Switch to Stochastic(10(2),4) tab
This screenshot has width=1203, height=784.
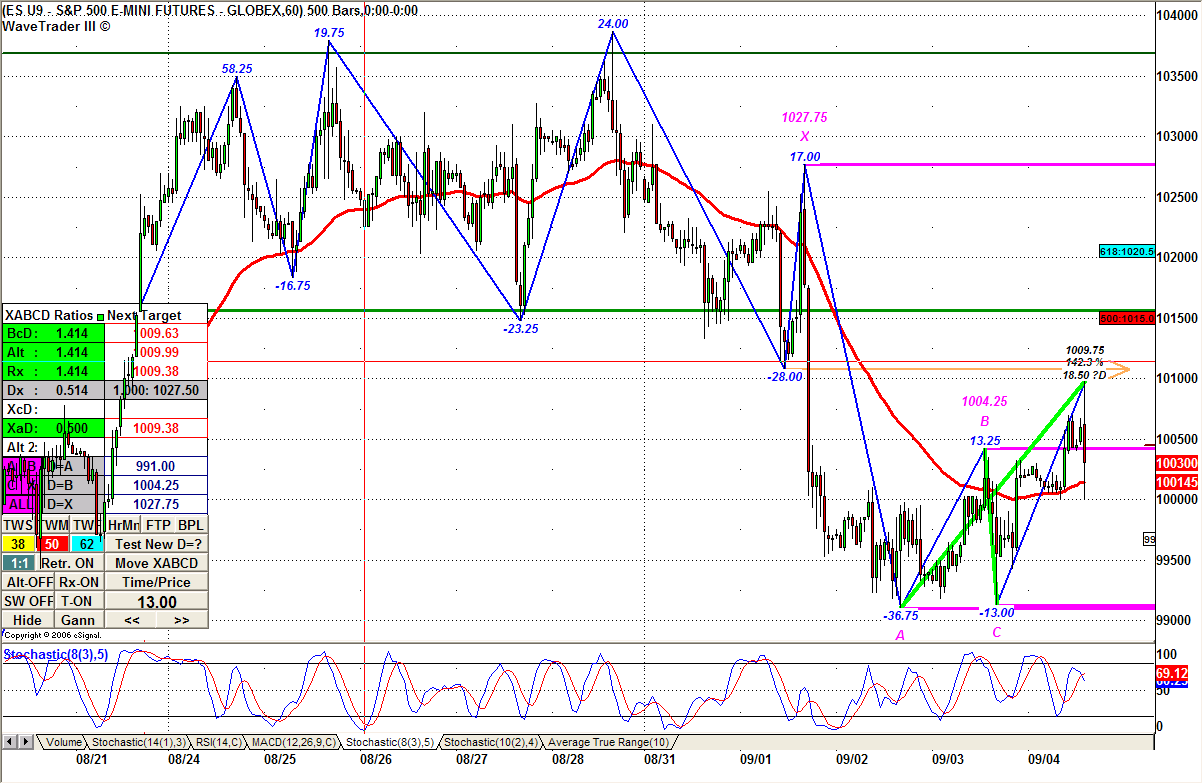click(491, 743)
